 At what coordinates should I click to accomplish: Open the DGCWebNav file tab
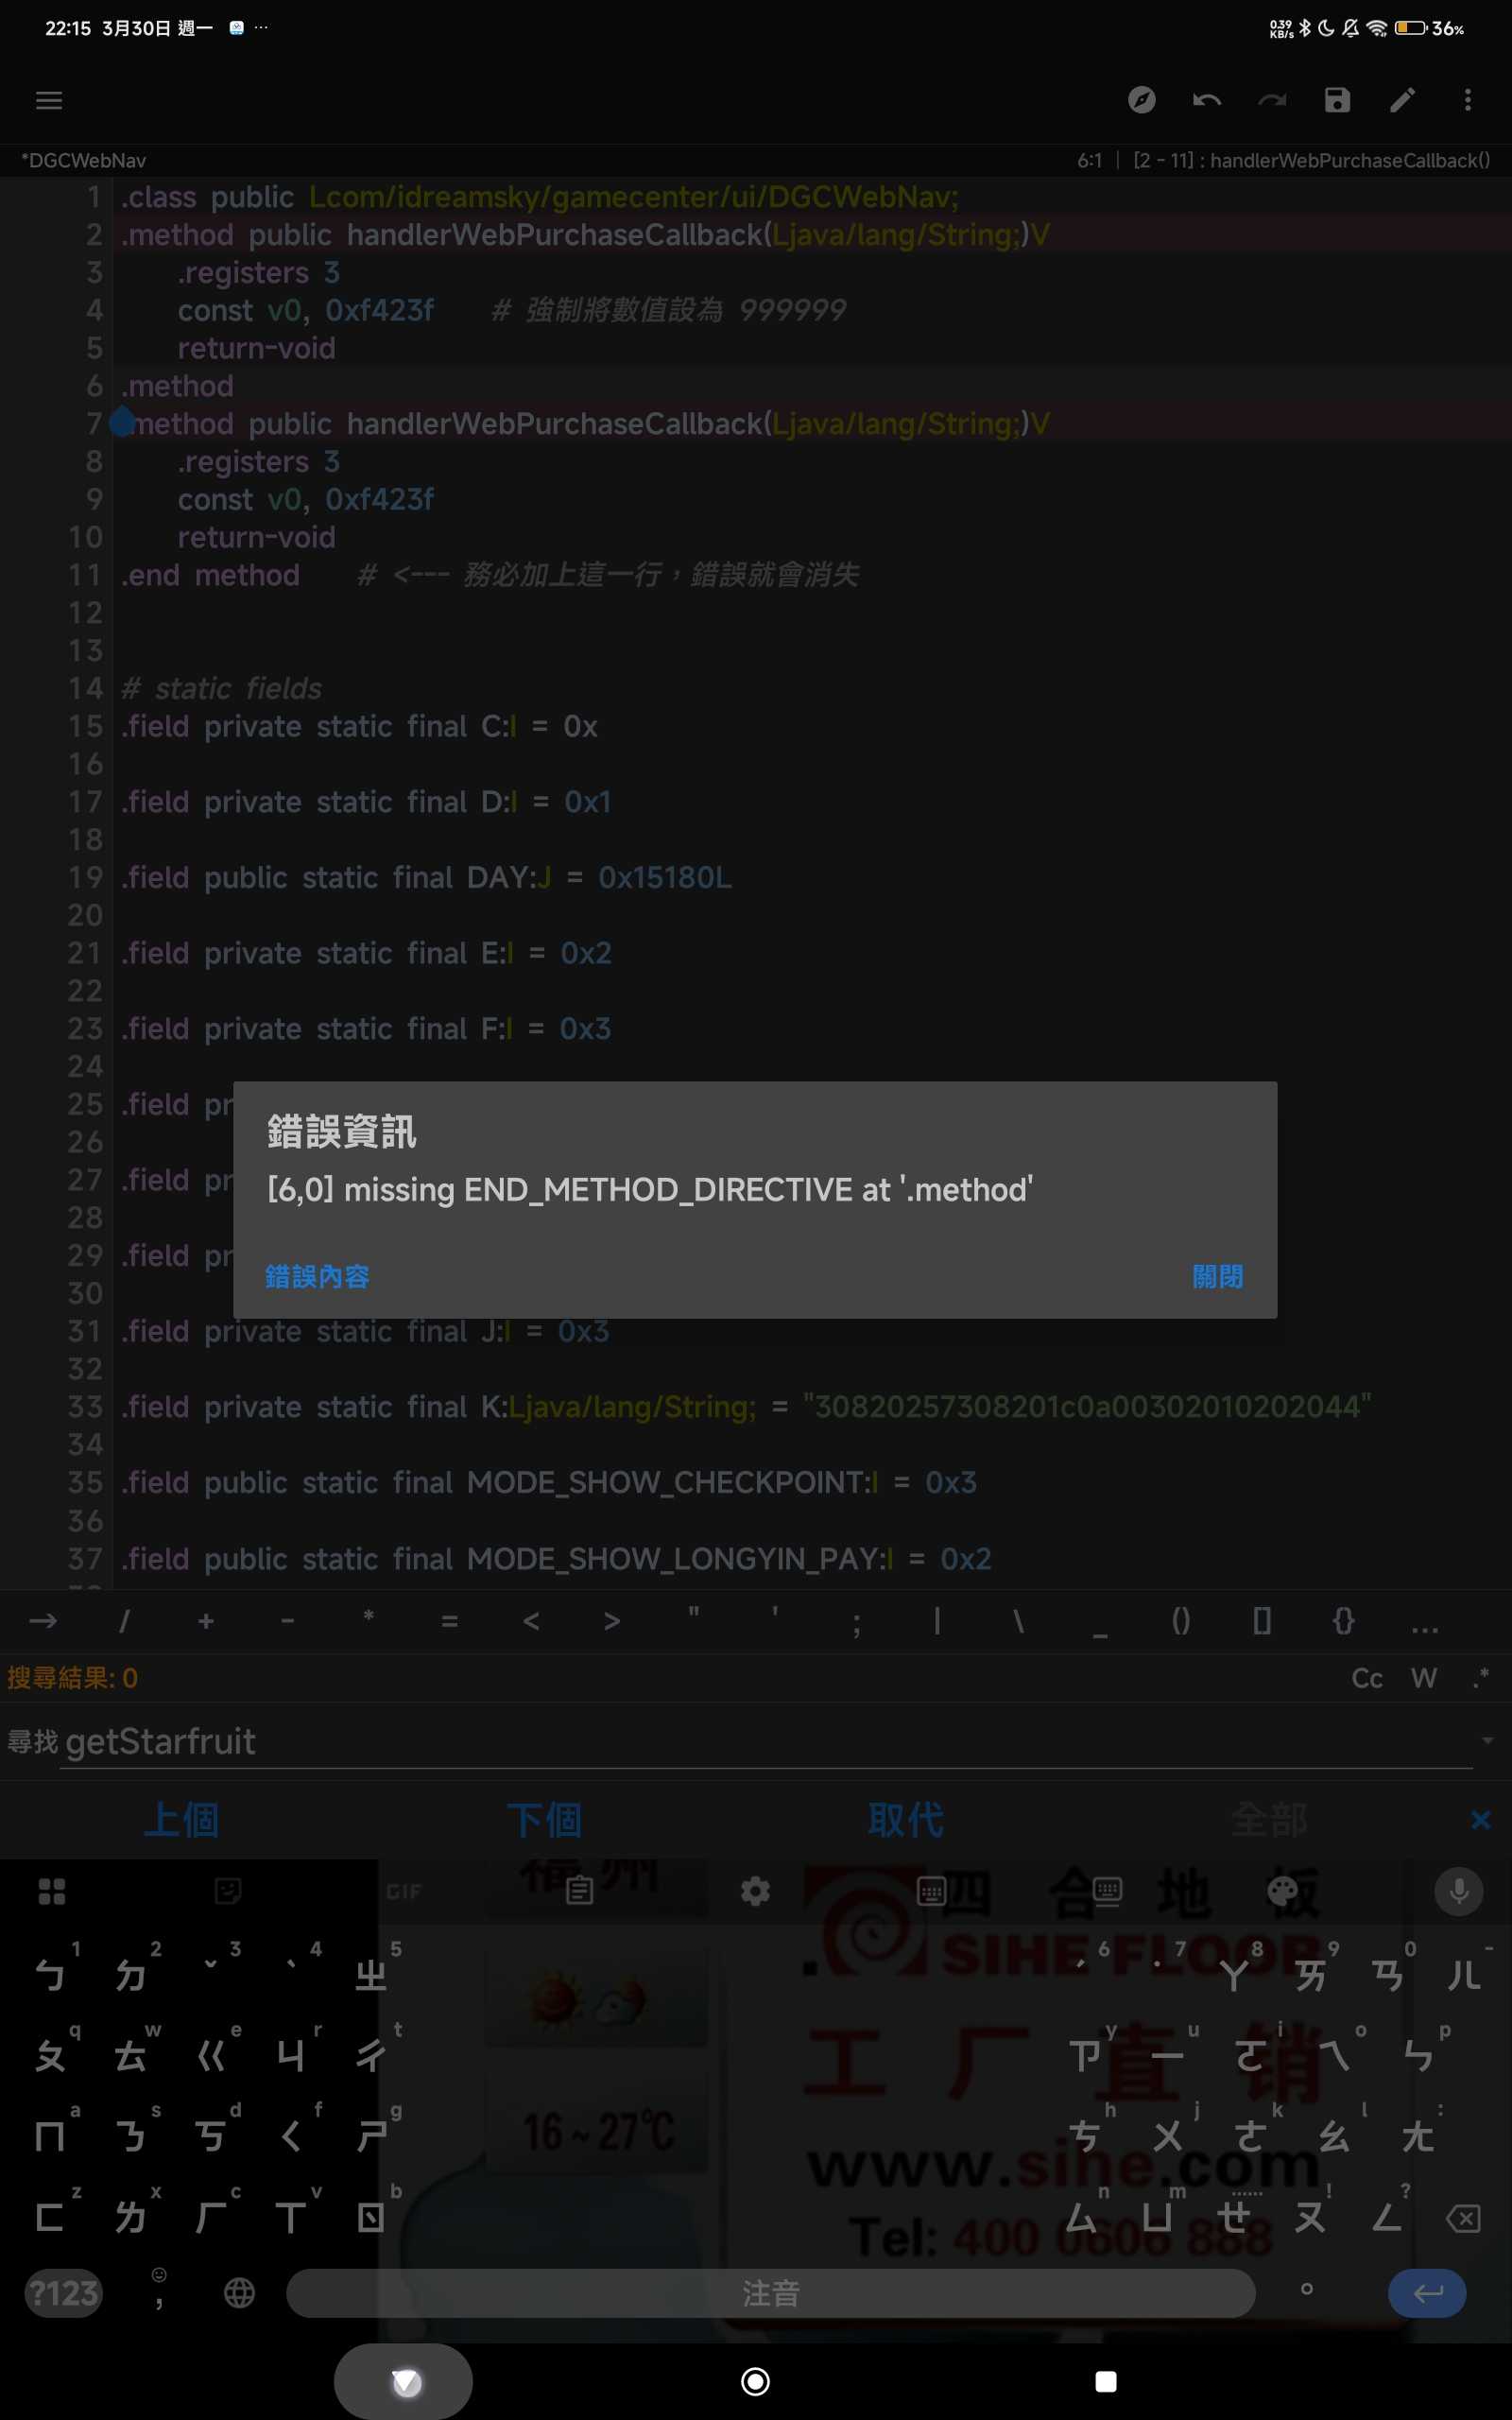(x=84, y=161)
